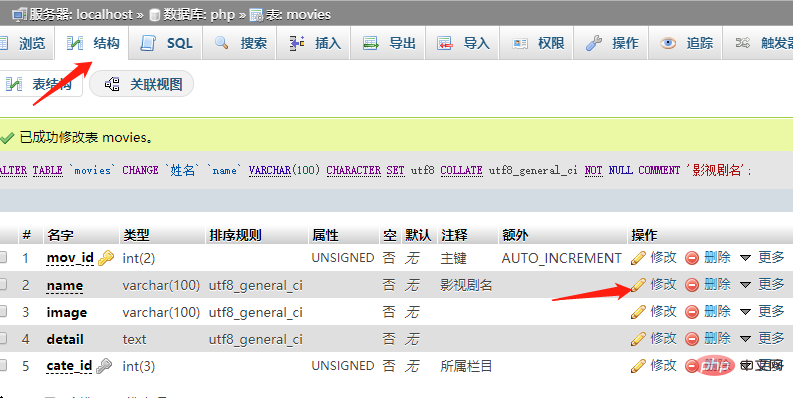
Task: Tick the checkbox for the detail row
Action: pyautogui.click(x=3, y=337)
